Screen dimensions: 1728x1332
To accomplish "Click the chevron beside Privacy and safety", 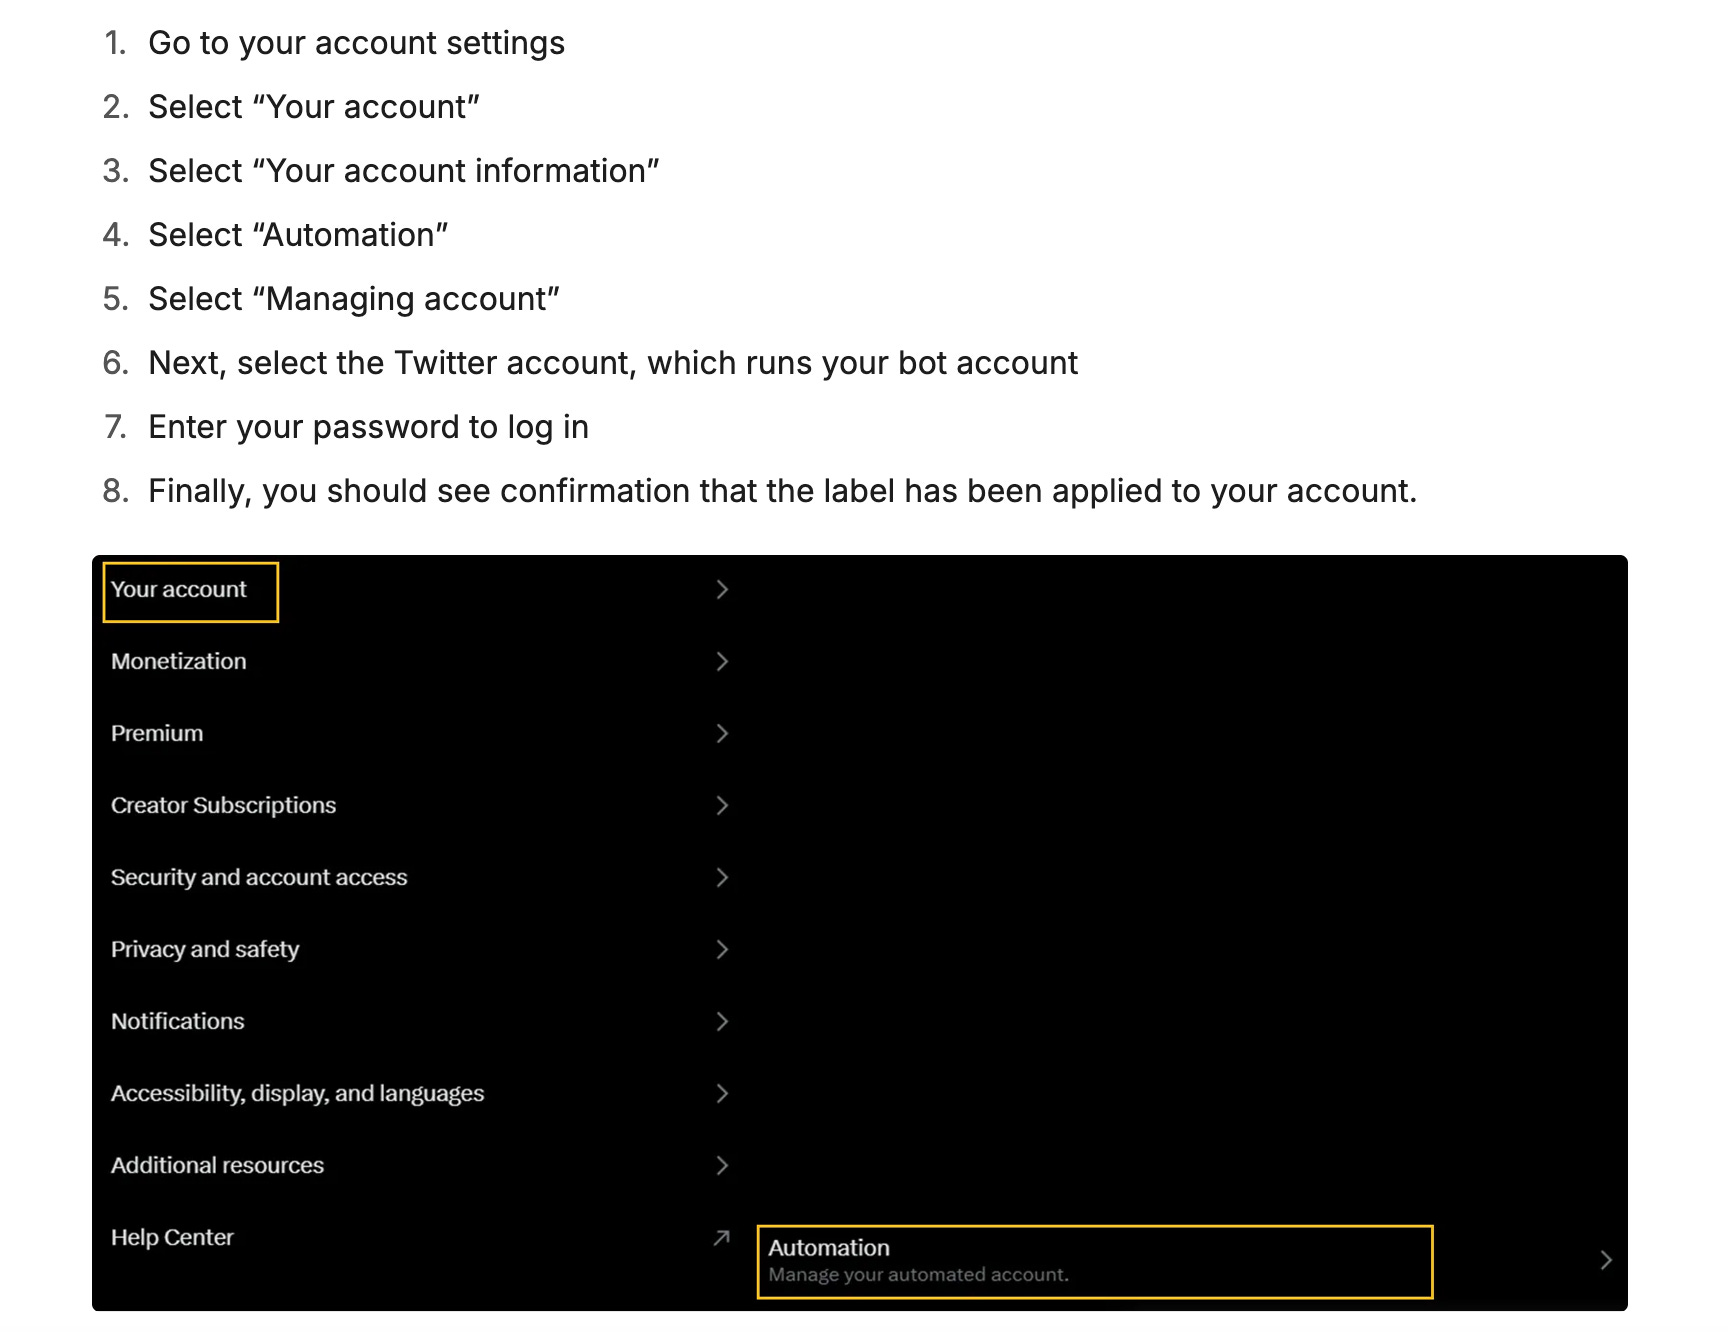I will [722, 950].
